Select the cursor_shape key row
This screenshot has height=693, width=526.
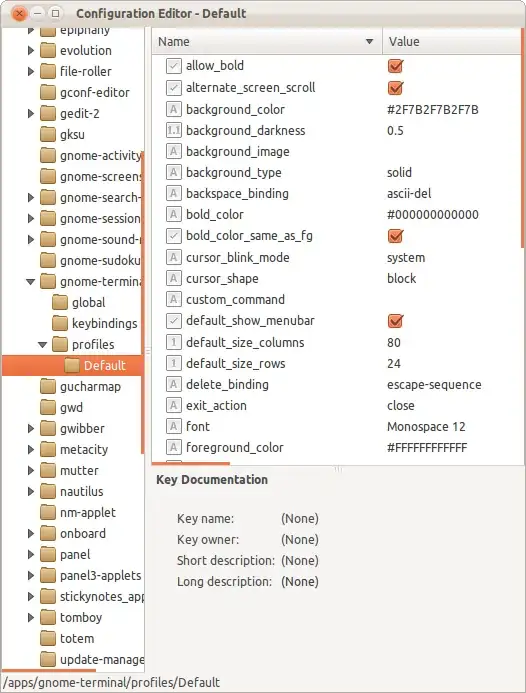(x=336, y=278)
